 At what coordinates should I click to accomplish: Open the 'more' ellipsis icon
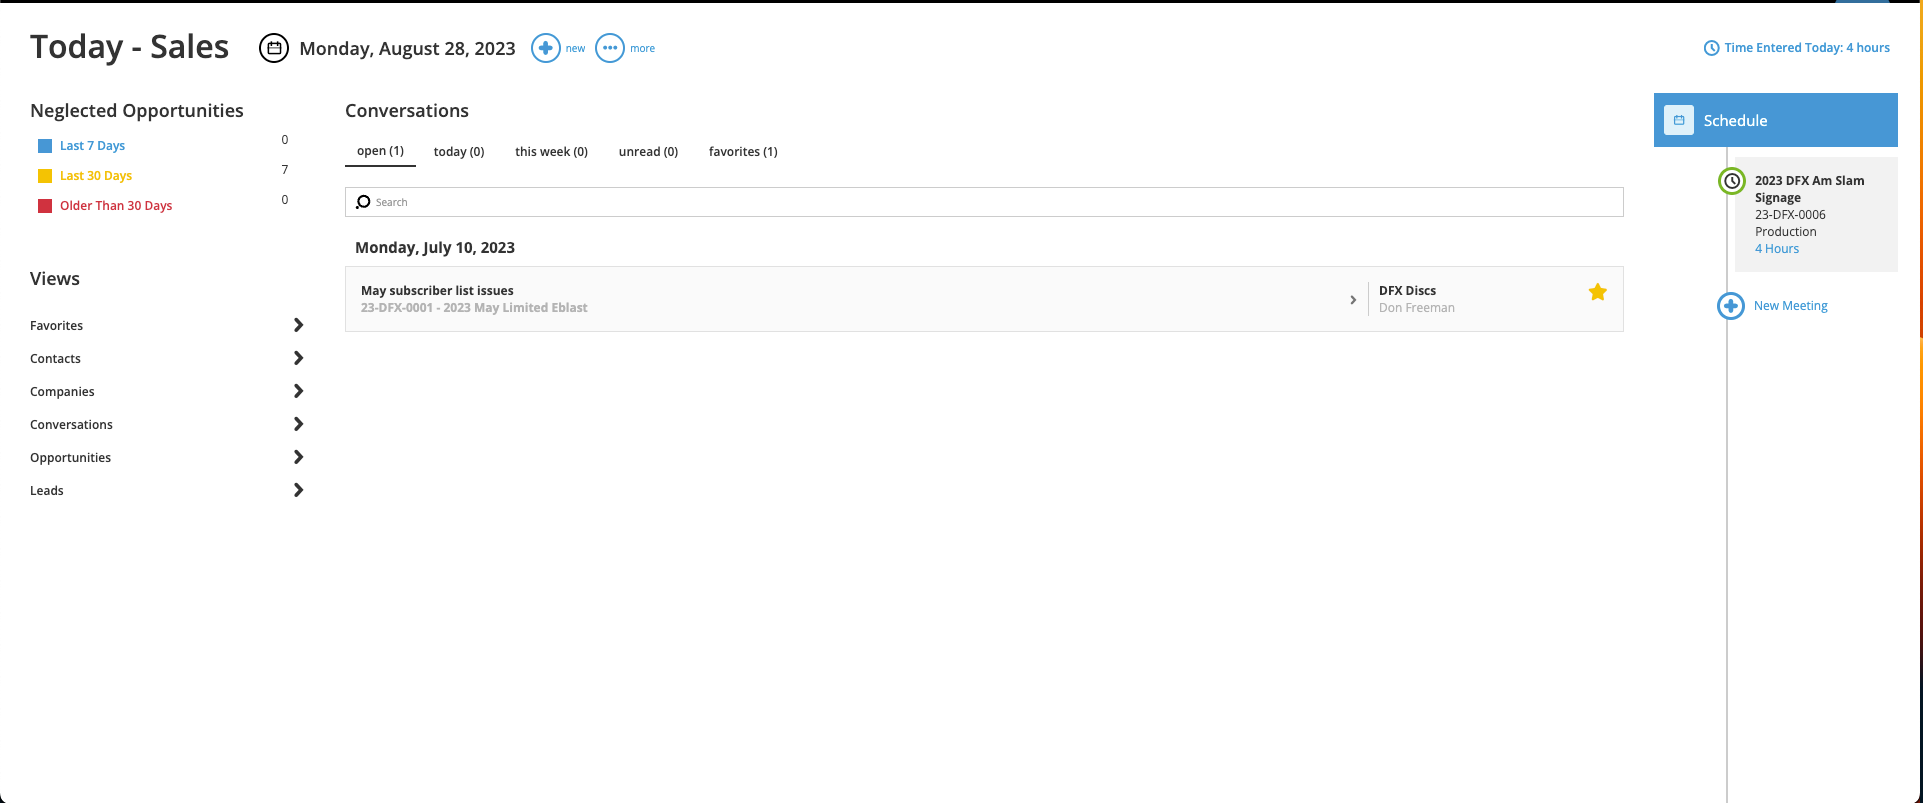pos(610,48)
